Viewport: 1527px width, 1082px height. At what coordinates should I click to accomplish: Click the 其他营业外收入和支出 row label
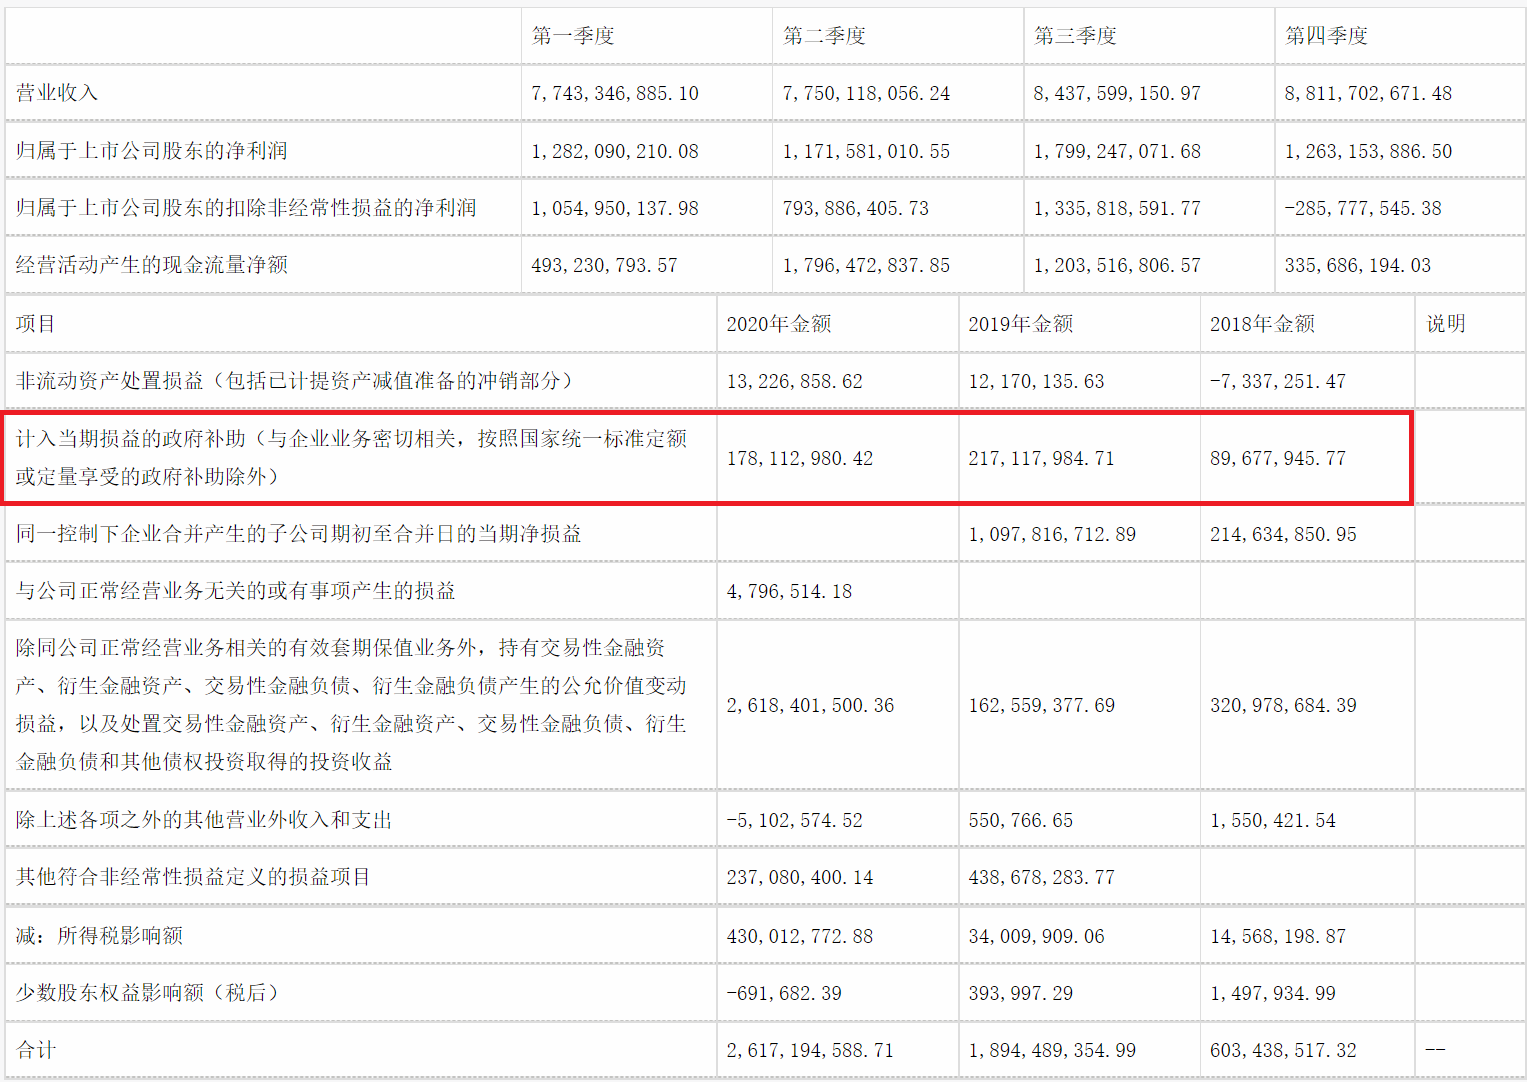pyautogui.click(x=204, y=820)
